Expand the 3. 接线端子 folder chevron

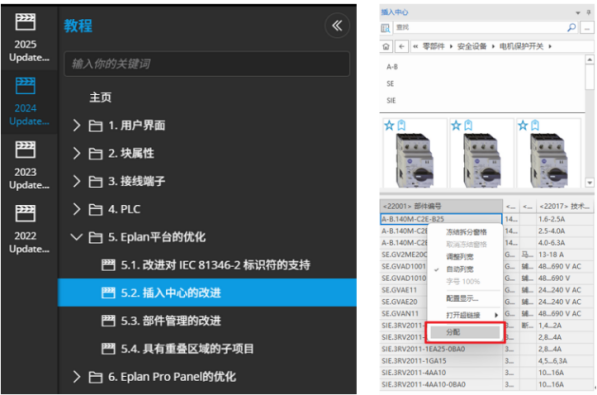[x=77, y=181]
